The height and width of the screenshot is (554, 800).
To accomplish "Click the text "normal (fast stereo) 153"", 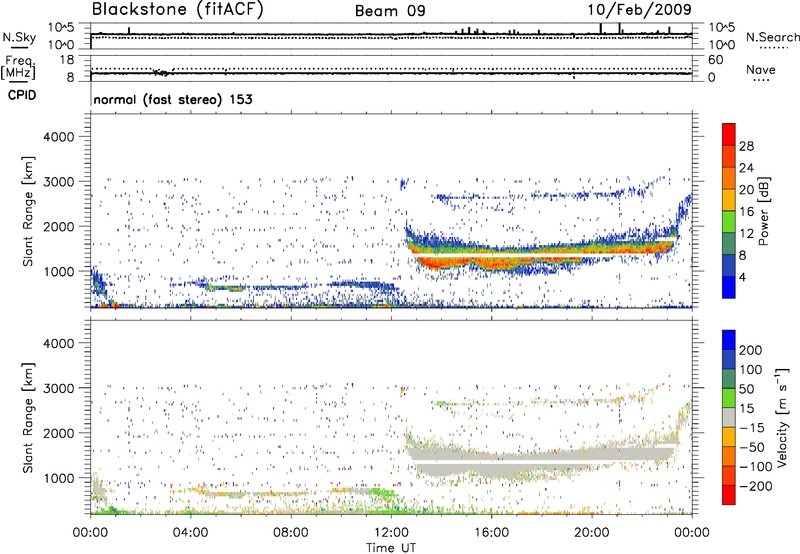I will [173, 99].
